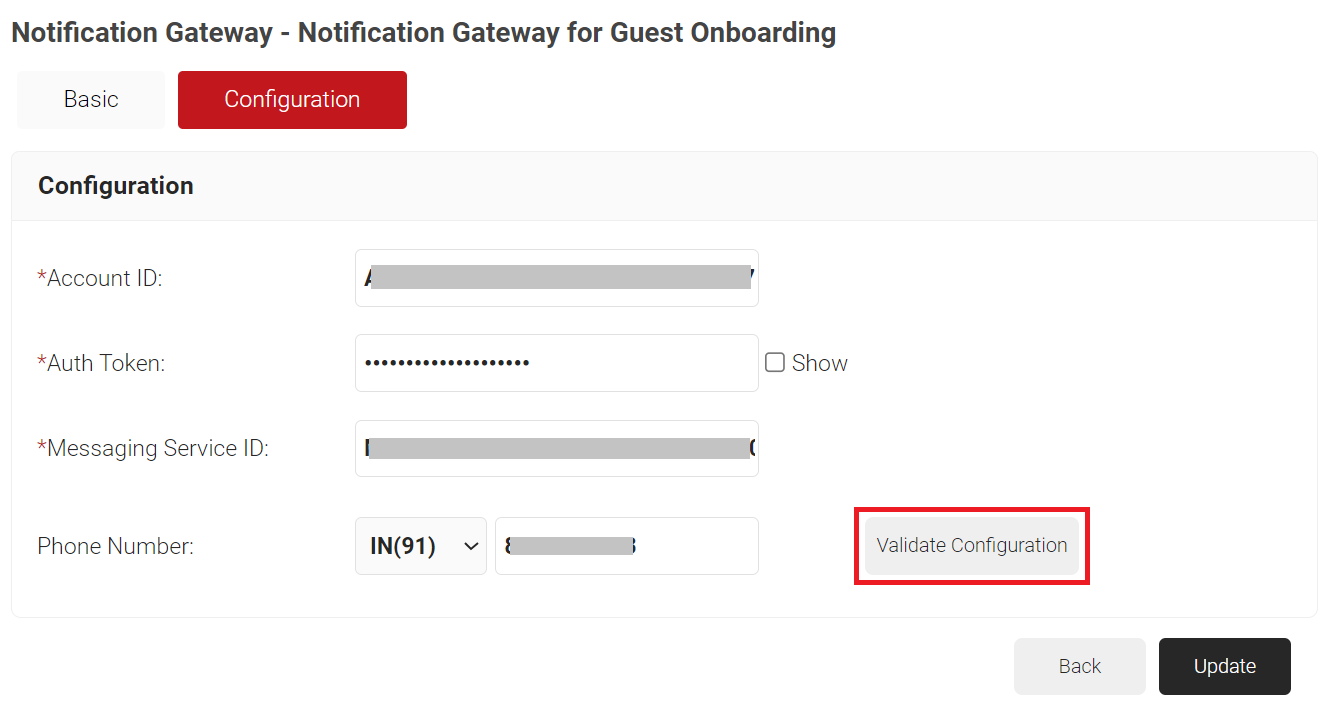This screenshot has height=710, width=1322.
Task: Switch to the Basic tab
Action: click(x=91, y=100)
